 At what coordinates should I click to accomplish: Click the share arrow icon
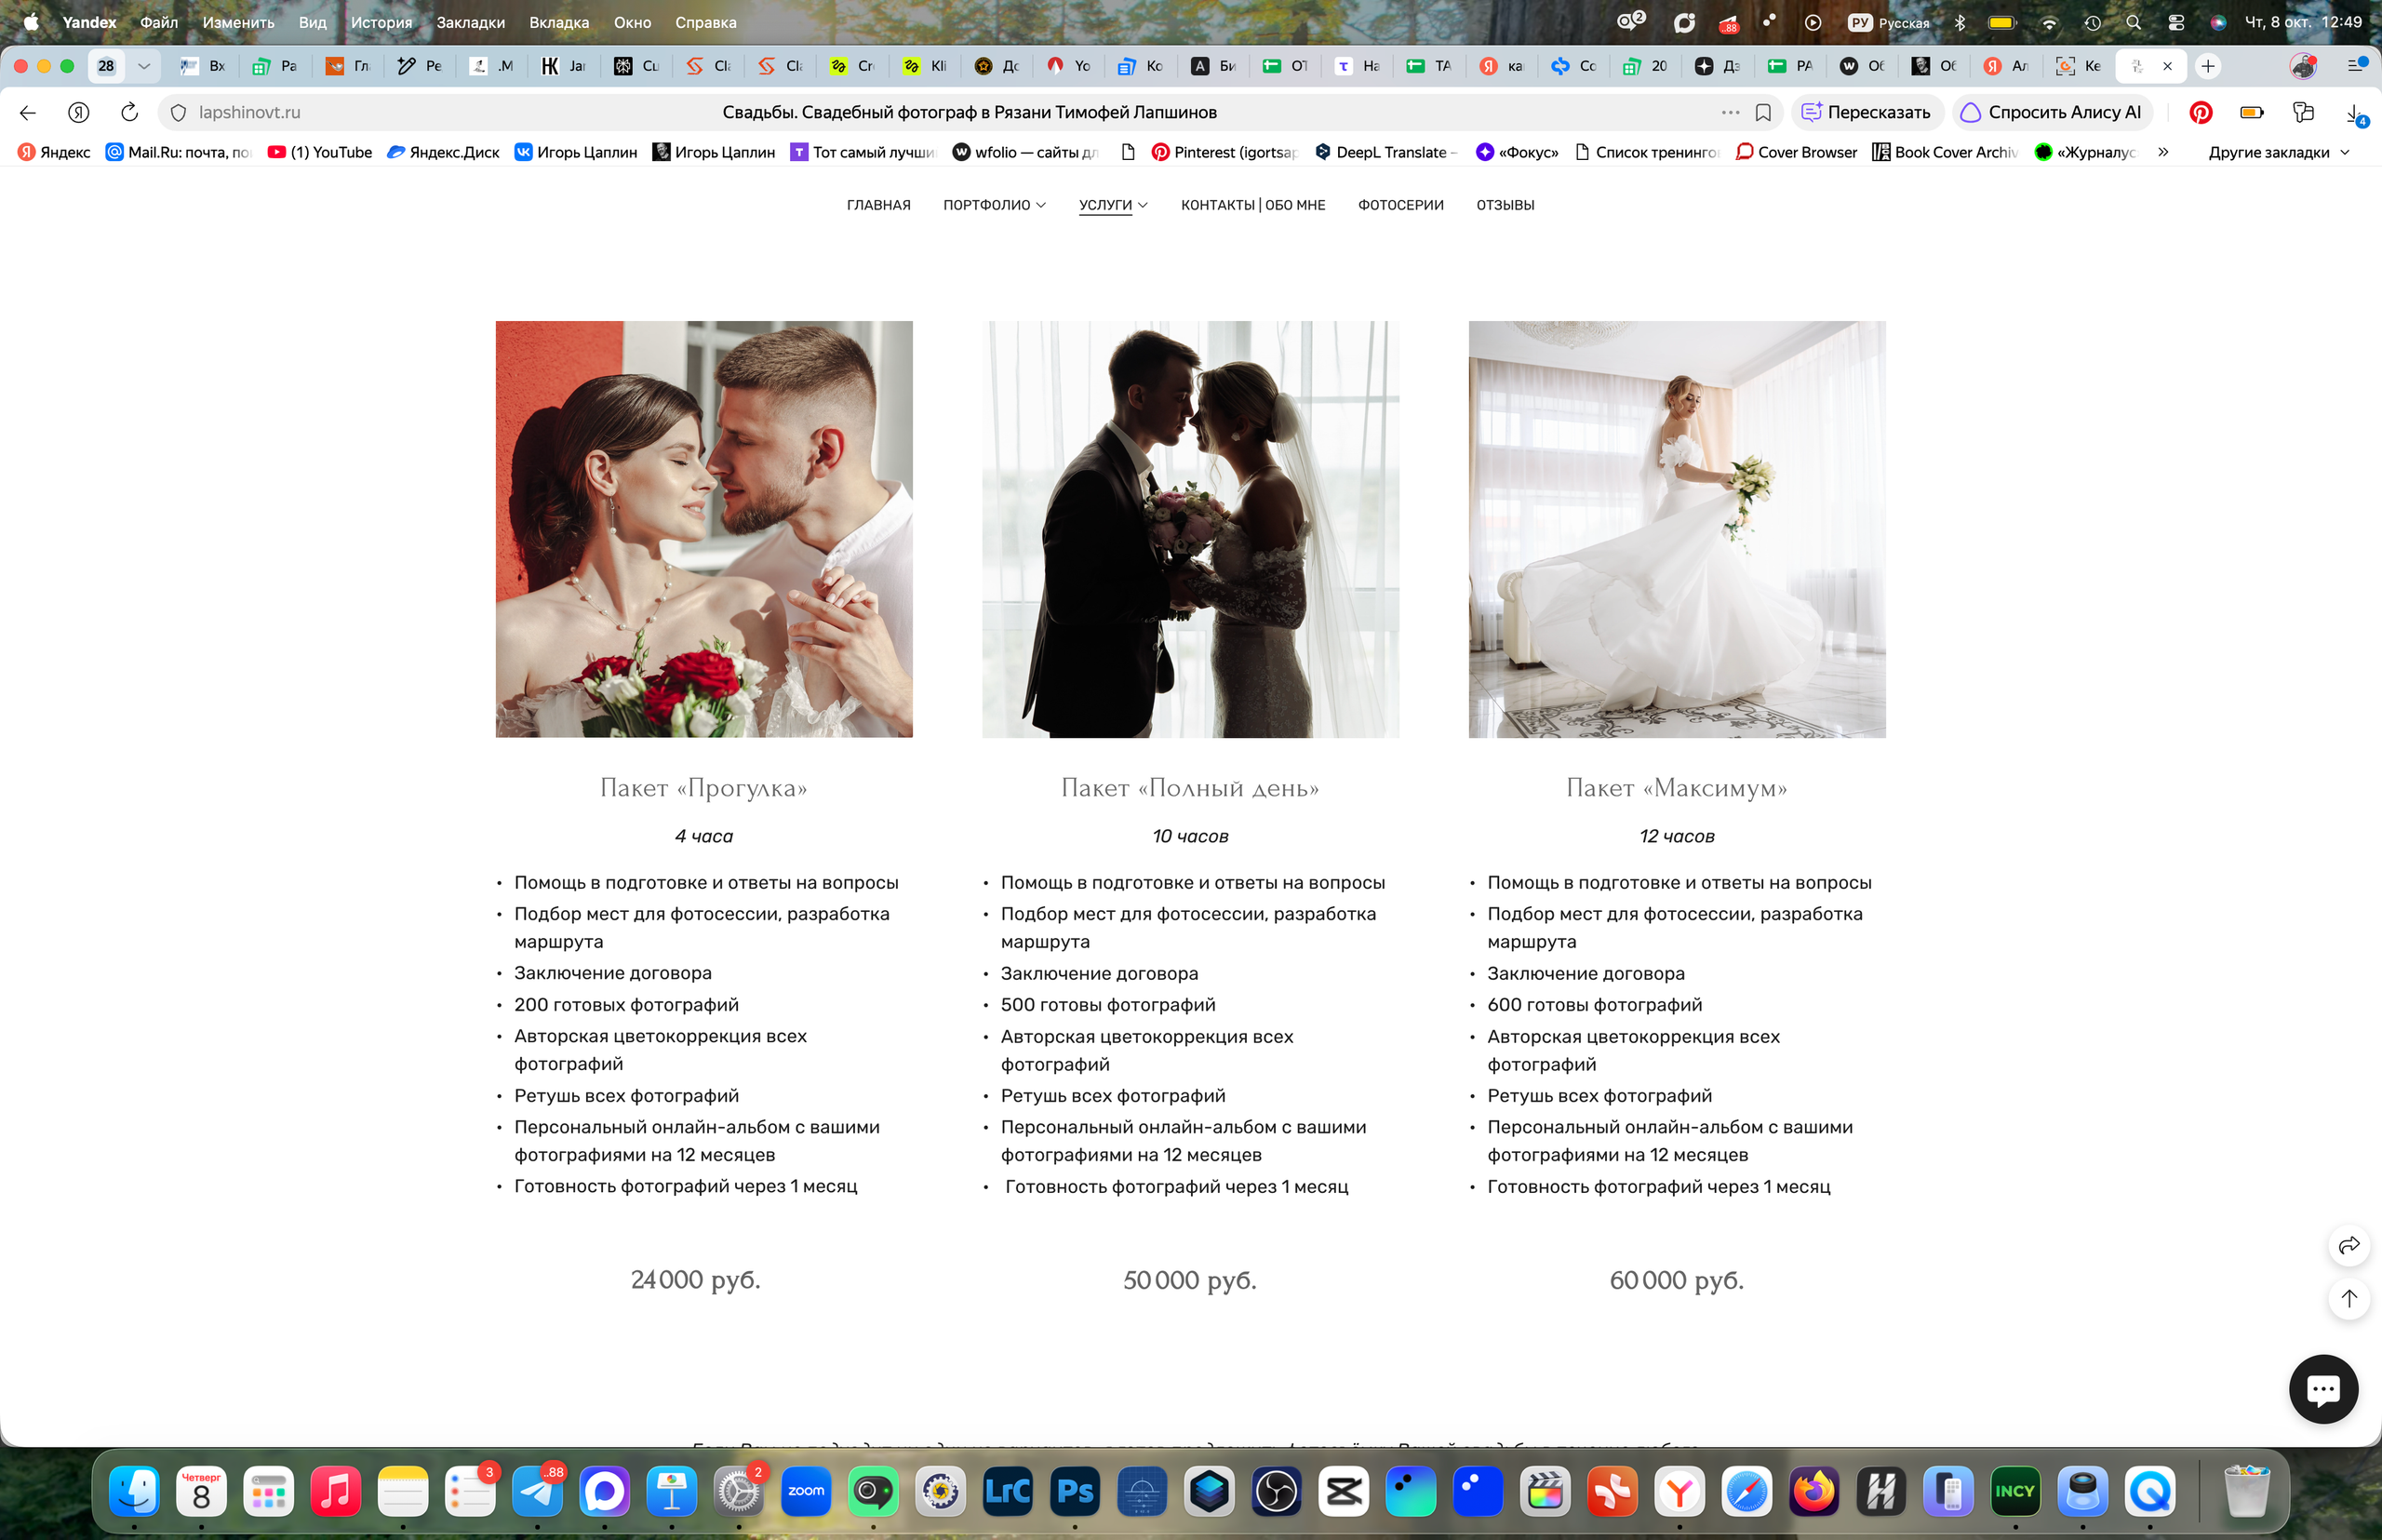click(2348, 1245)
